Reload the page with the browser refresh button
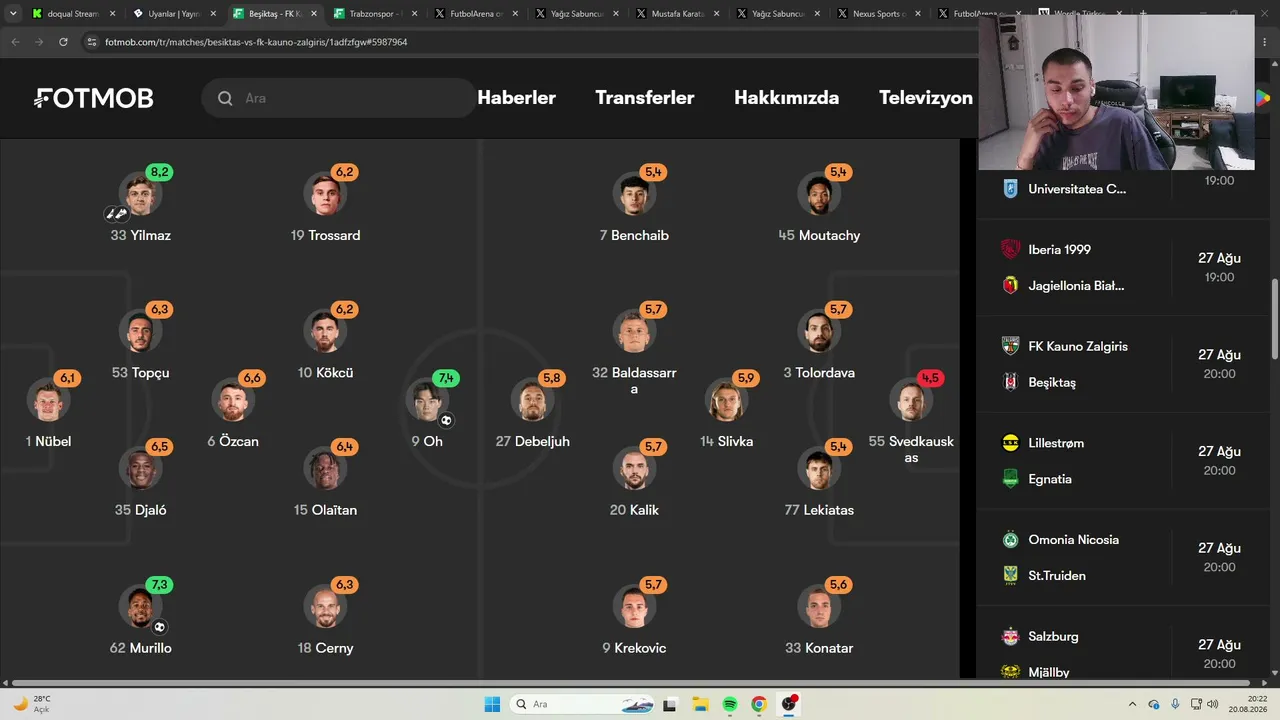Image resolution: width=1280 pixels, height=720 pixels. pos(63,42)
